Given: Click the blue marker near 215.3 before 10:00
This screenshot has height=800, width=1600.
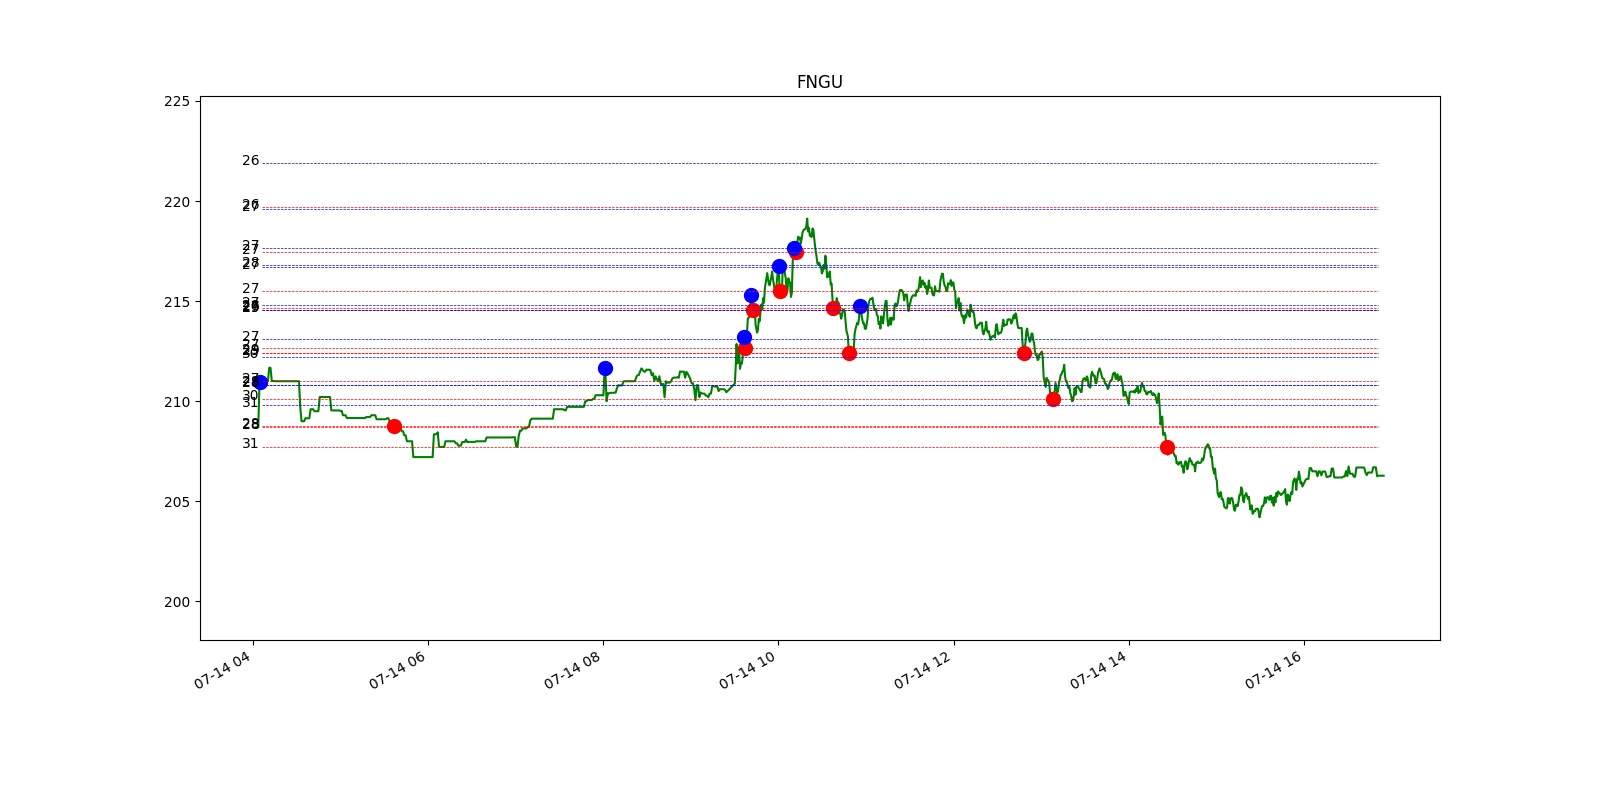Looking at the screenshot, I should [x=751, y=295].
